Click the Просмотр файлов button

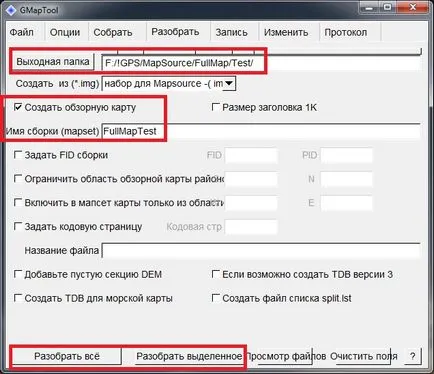click(285, 356)
